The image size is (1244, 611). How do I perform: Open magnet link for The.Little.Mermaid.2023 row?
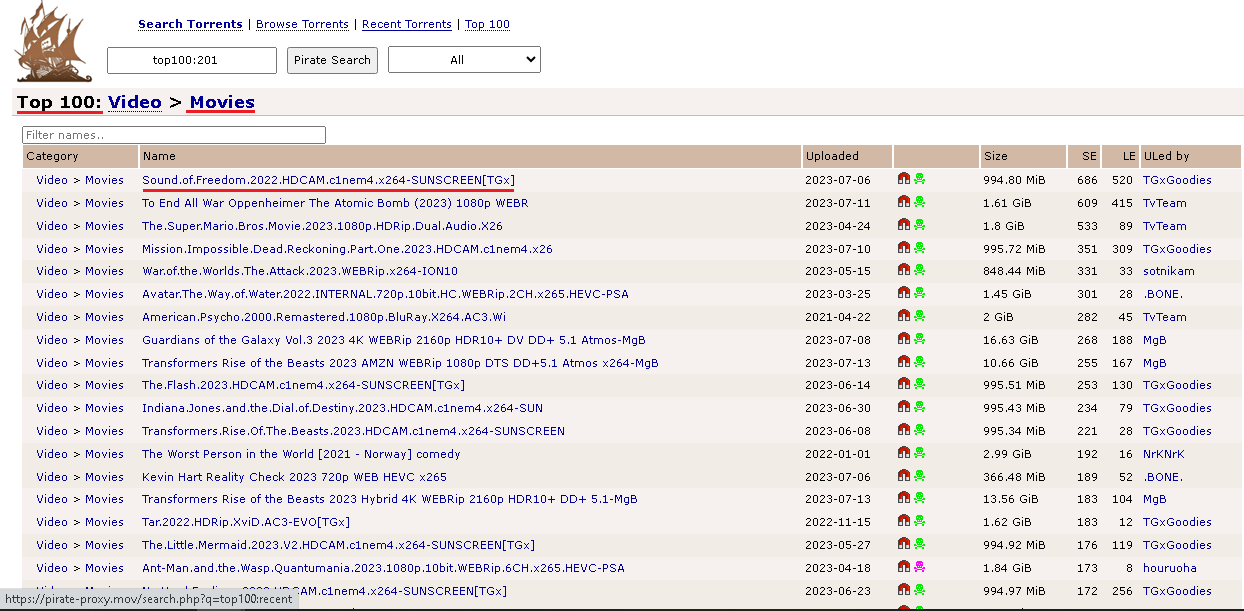[904, 544]
